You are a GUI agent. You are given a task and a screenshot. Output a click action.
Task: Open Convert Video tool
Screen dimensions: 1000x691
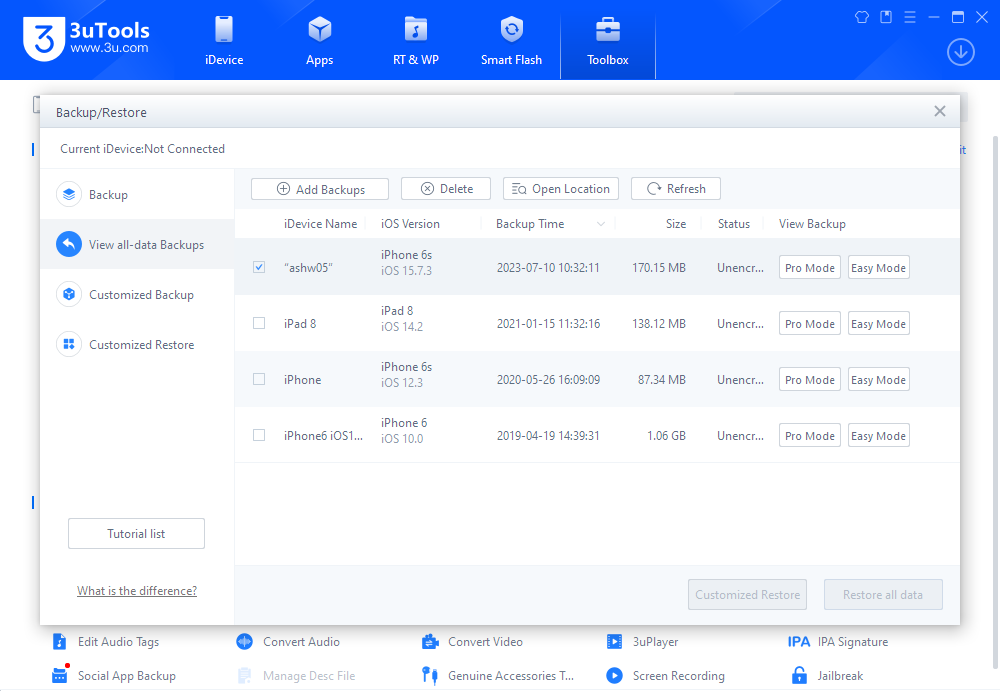pyautogui.click(x=473, y=642)
